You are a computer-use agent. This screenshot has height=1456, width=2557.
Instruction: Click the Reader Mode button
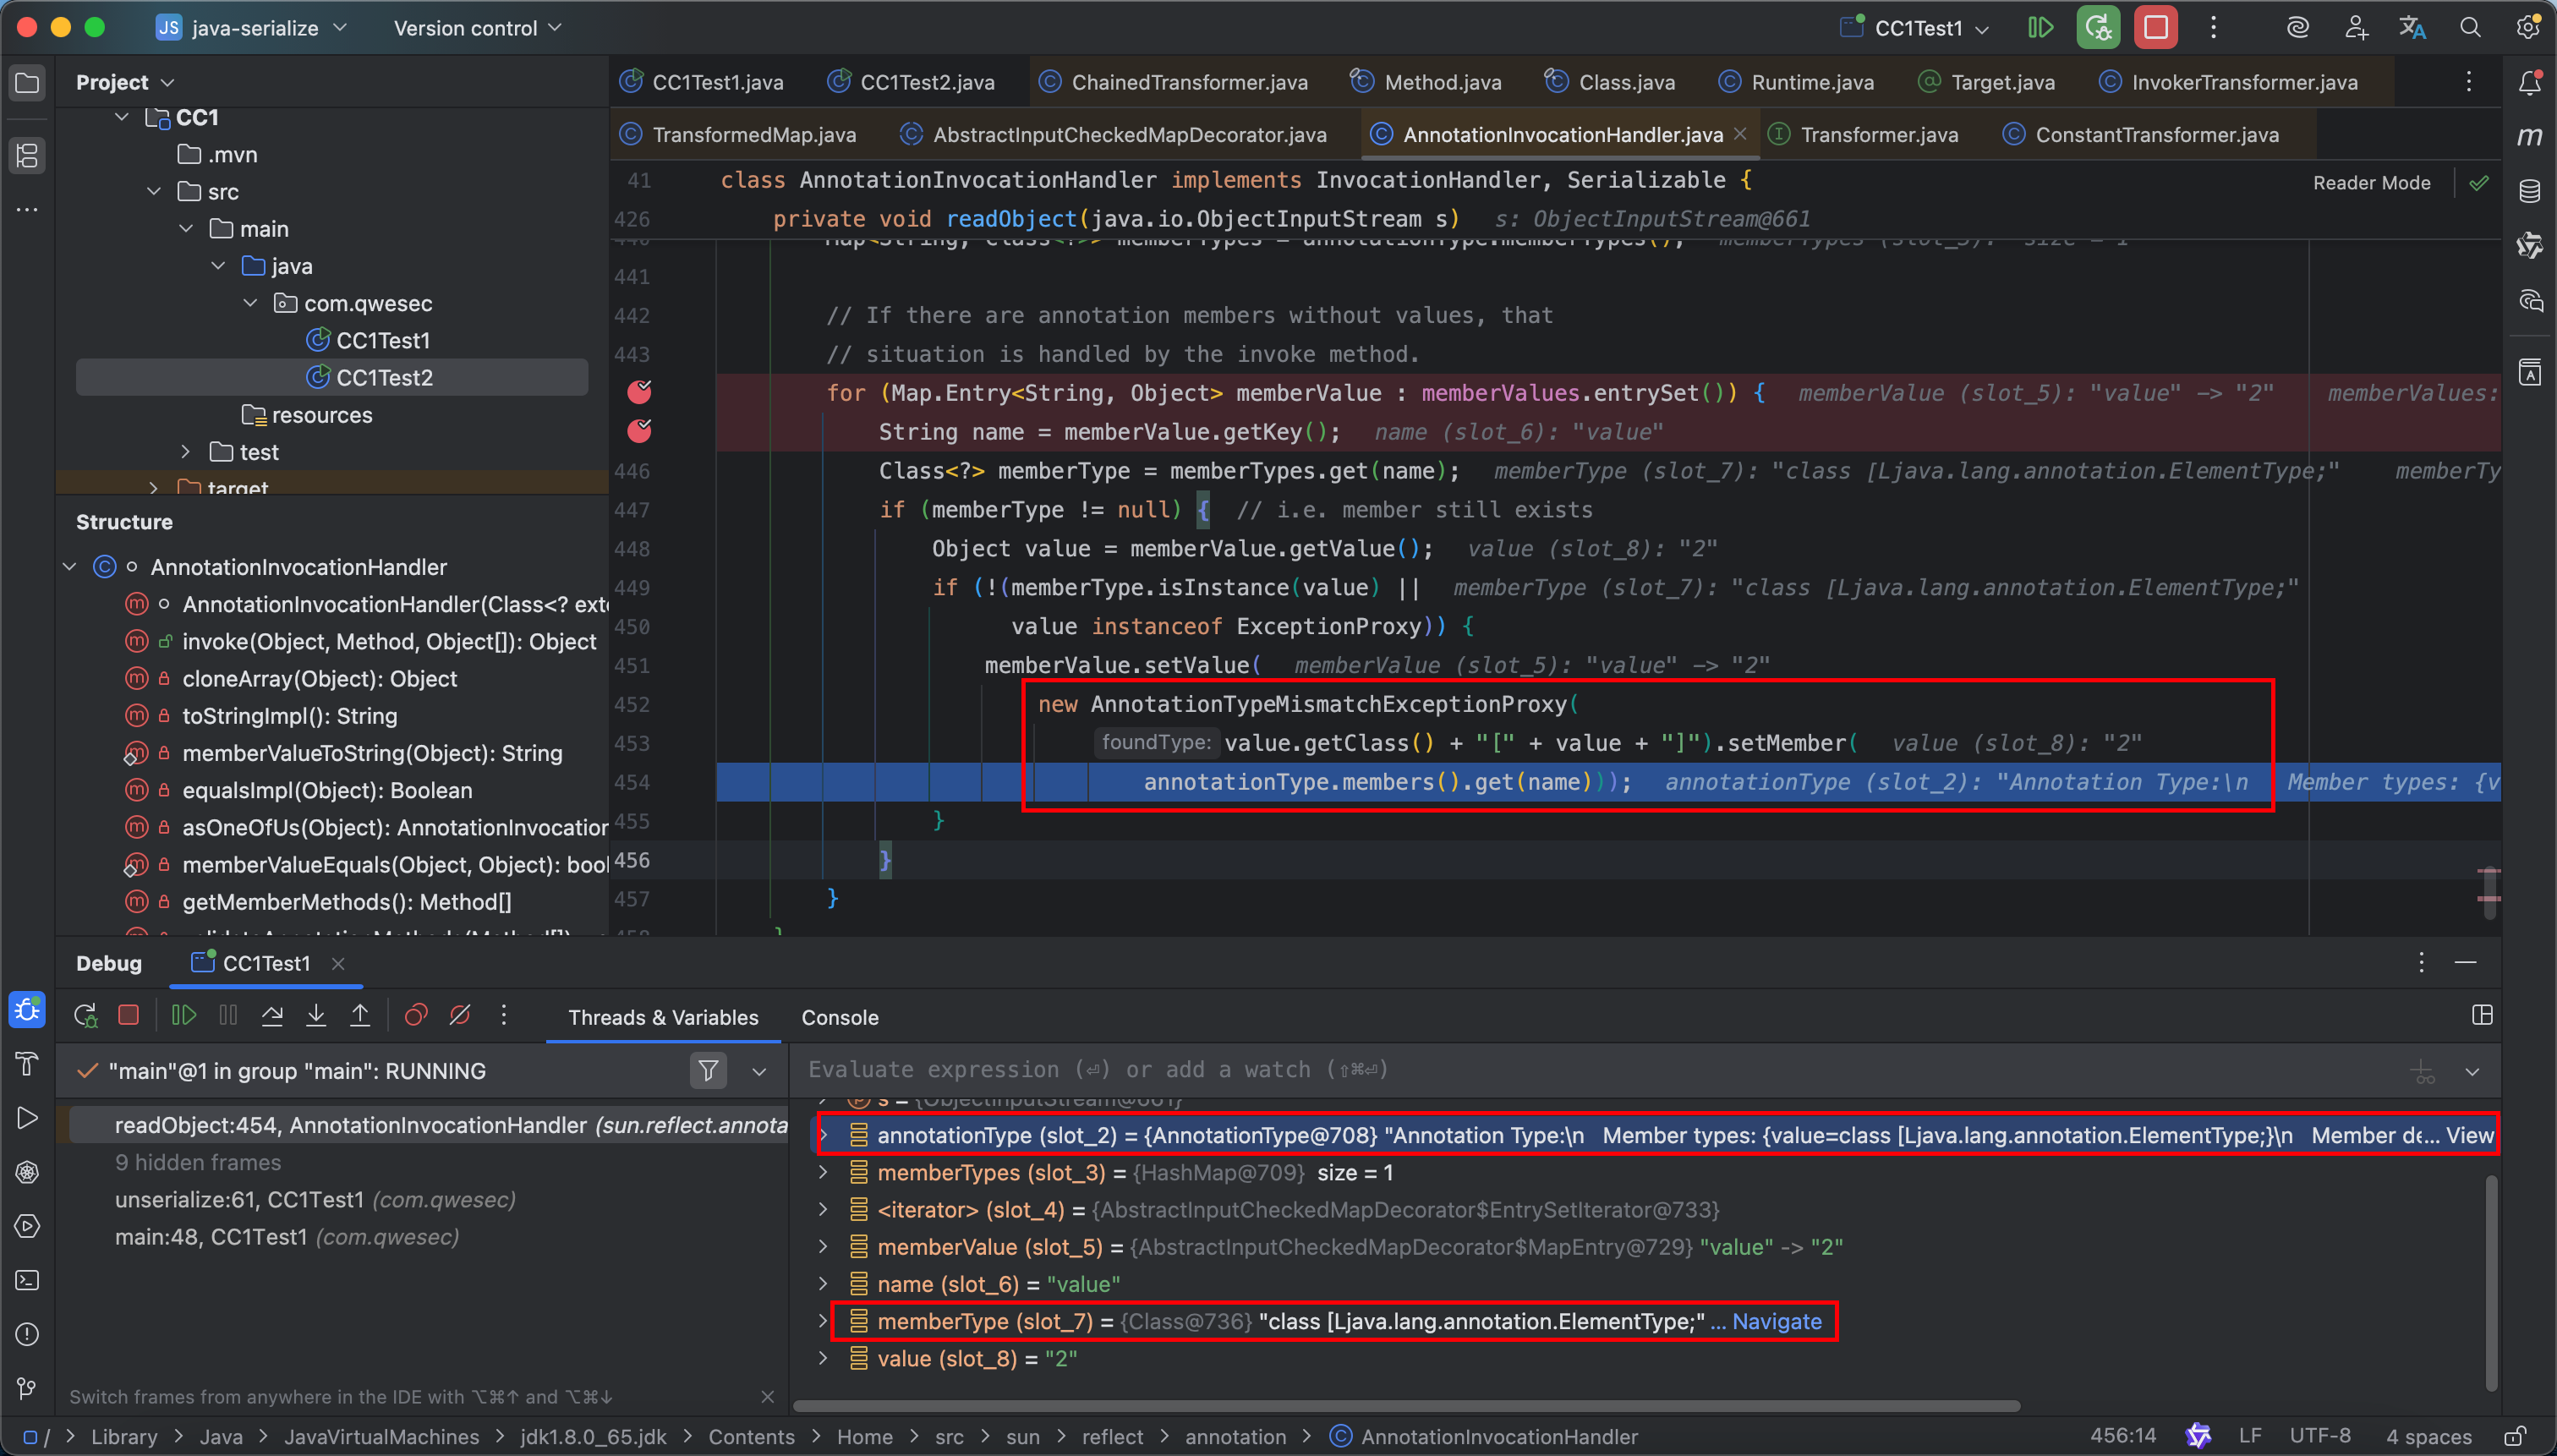click(x=2371, y=182)
